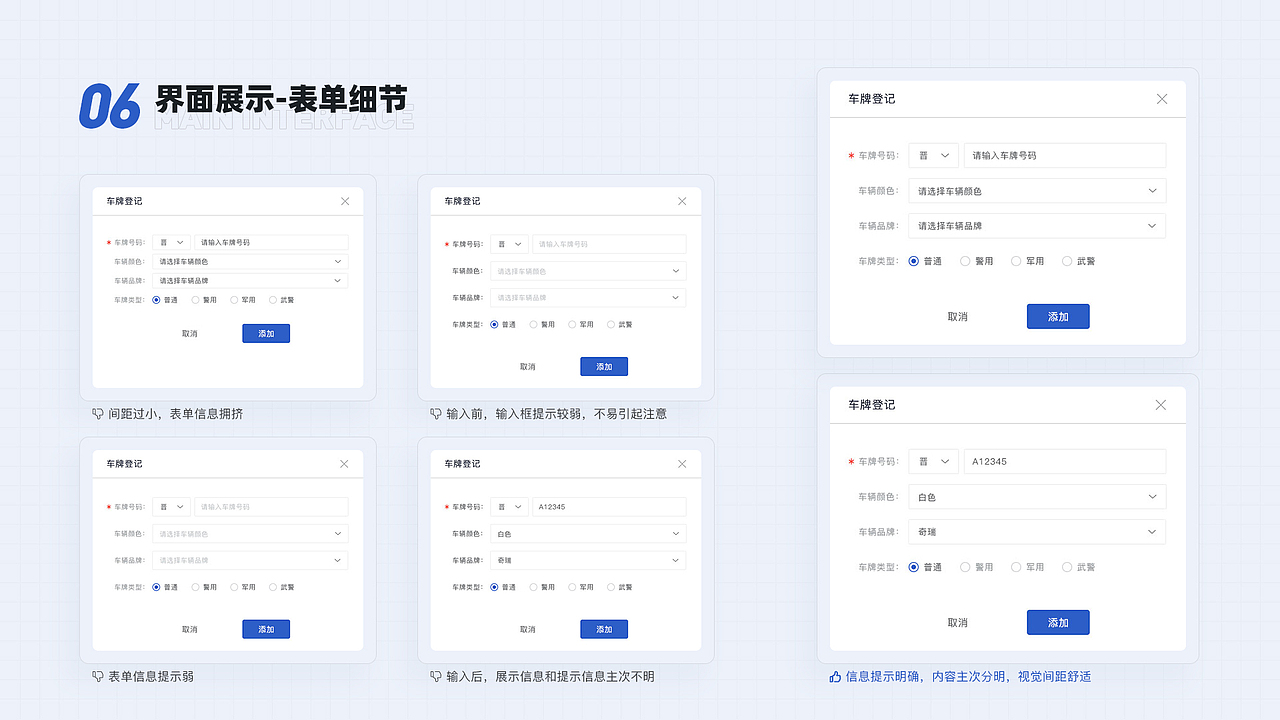Open 晋 province dropdown in 表单信息提示弱 dialog
The image size is (1280, 720).
171,507
